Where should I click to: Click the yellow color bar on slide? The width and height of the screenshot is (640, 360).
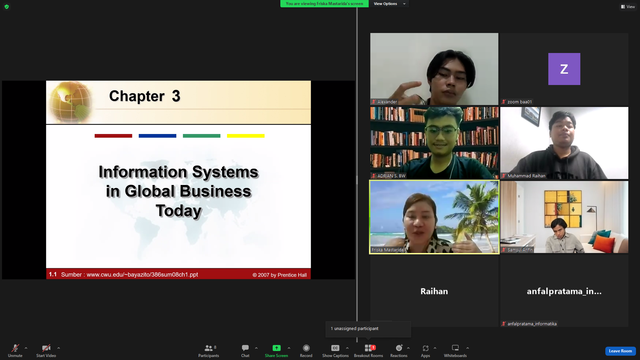pyautogui.click(x=246, y=136)
